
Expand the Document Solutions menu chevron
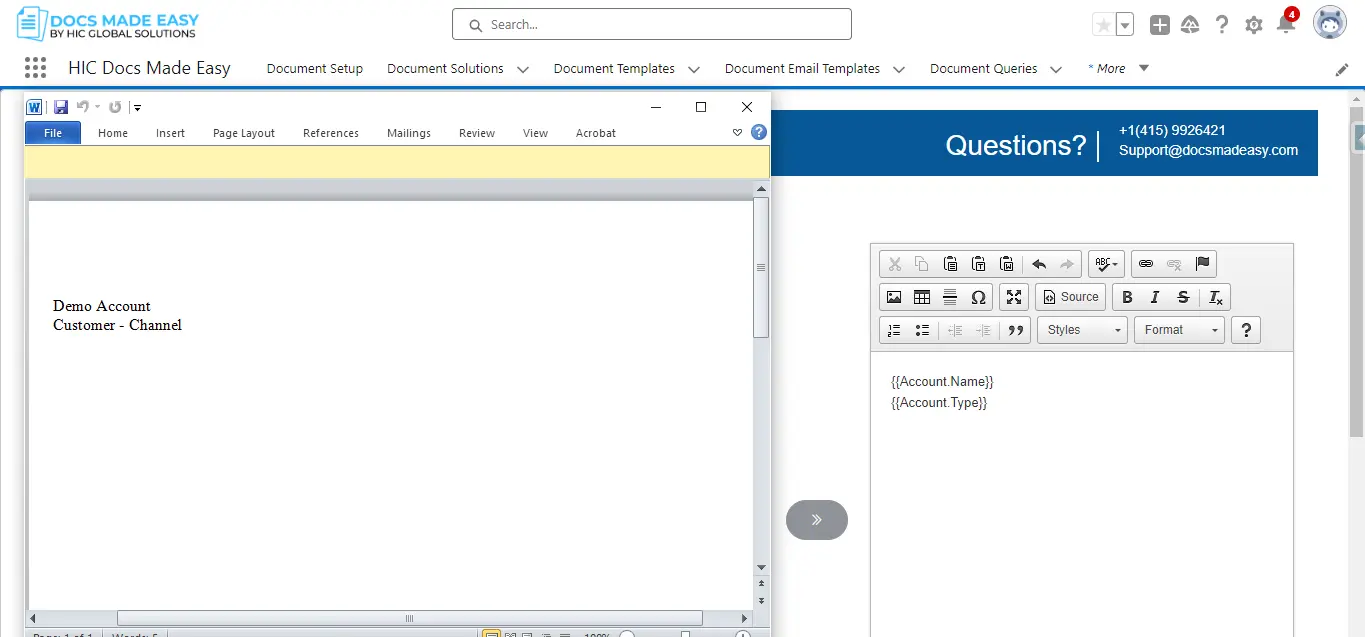[522, 69]
